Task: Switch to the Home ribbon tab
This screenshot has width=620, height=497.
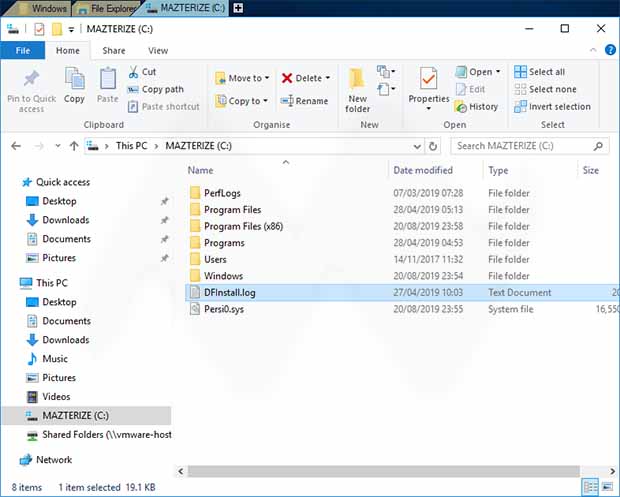Action: [68, 51]
